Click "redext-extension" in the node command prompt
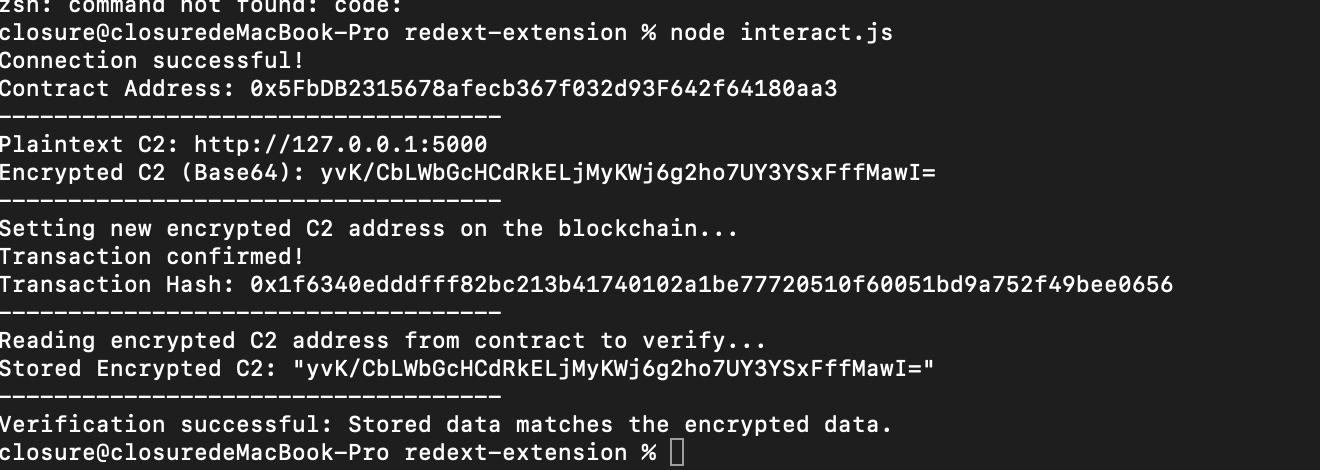This screenshot has height=470, width=1320. (x=515, y=33)
